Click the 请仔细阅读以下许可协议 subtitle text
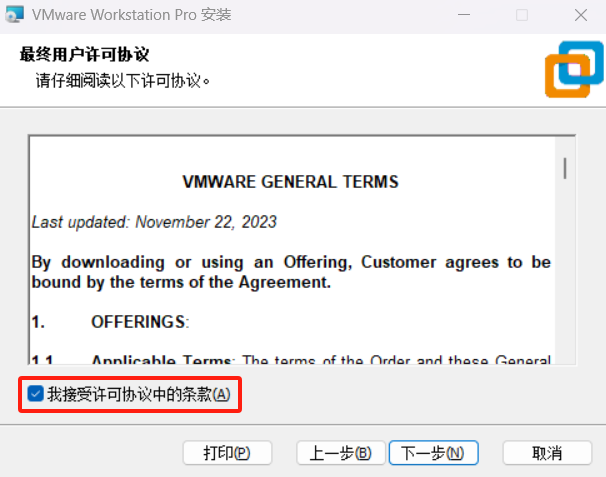606x477 pixels. pos(123,81)
